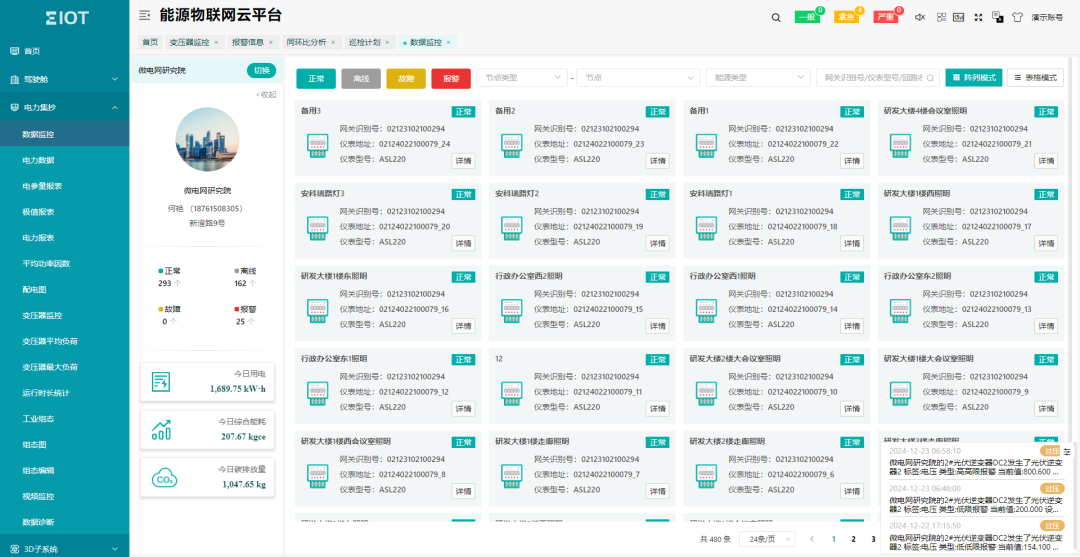The image size is (1080, 557).
Task: Click the muted speaker alarm sound icon
Action: (920, 17)
